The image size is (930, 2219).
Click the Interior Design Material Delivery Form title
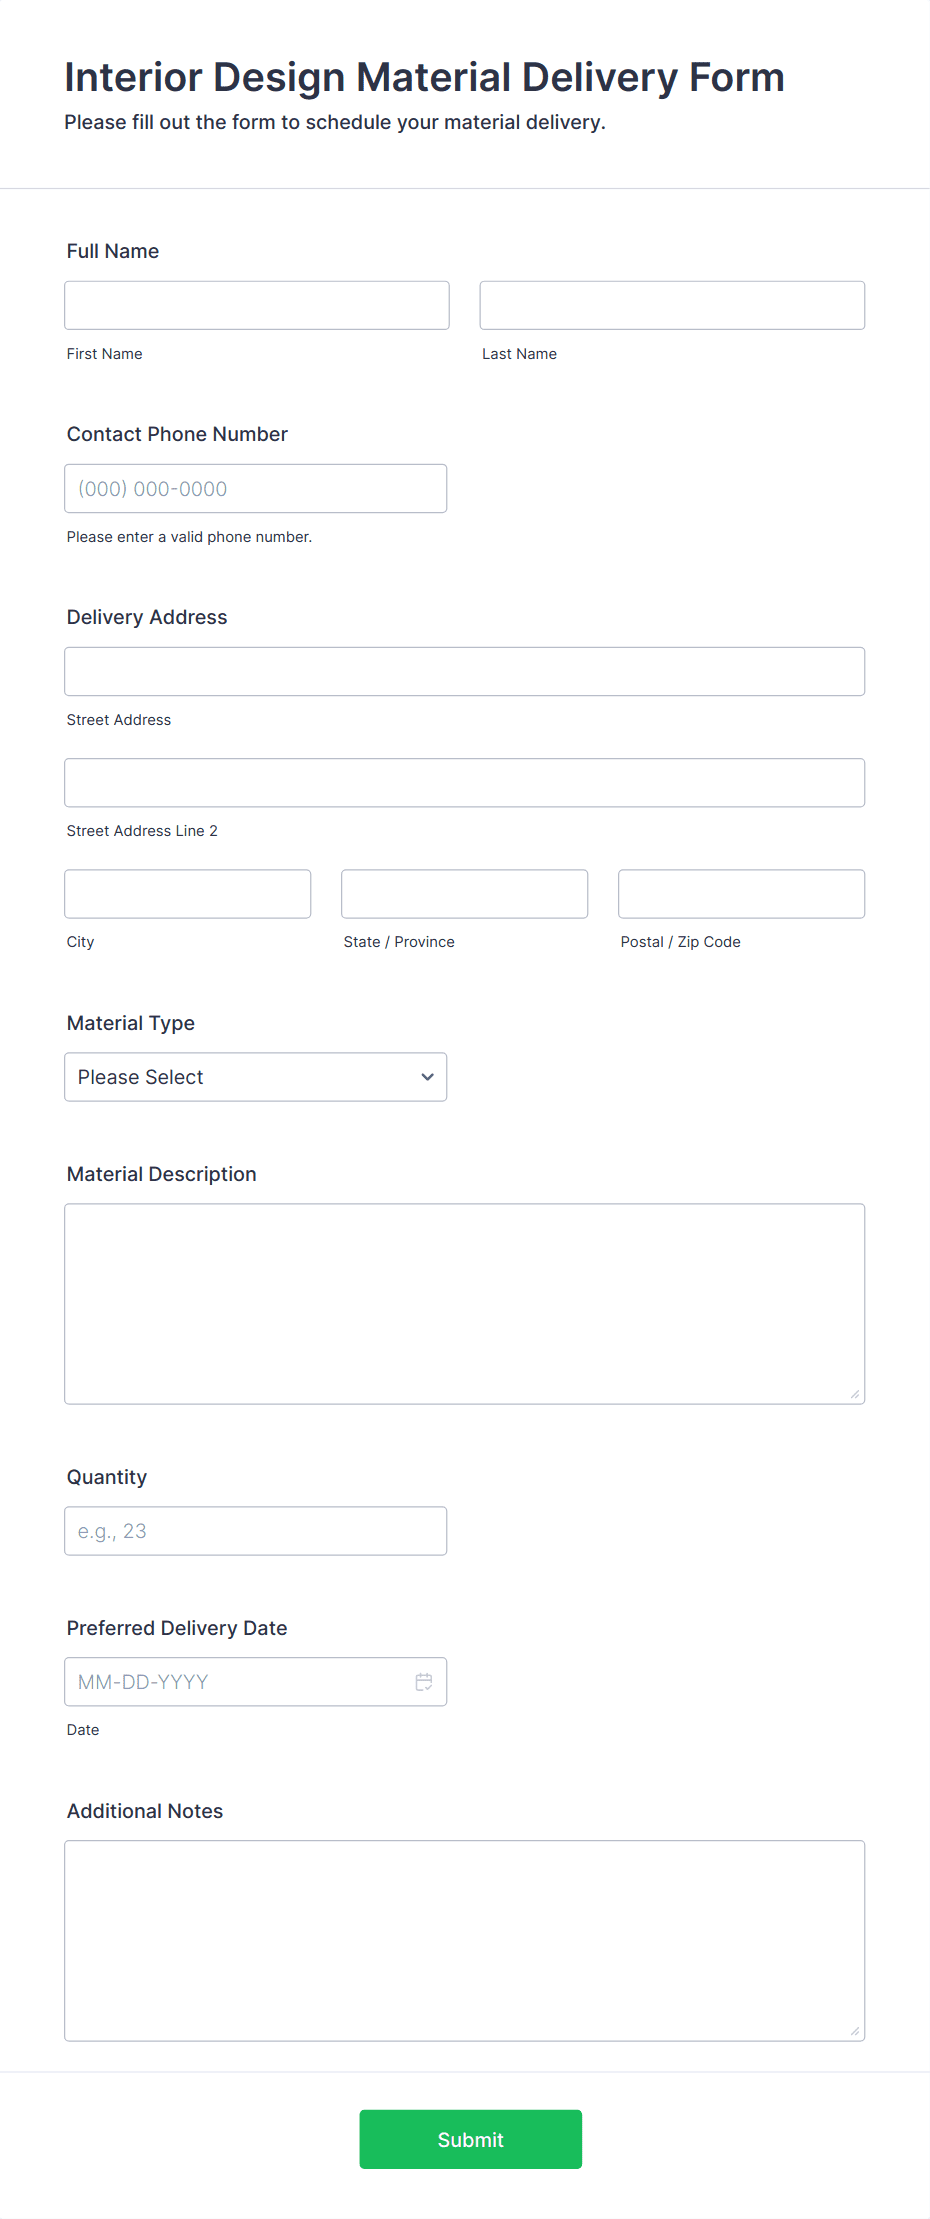424,76
